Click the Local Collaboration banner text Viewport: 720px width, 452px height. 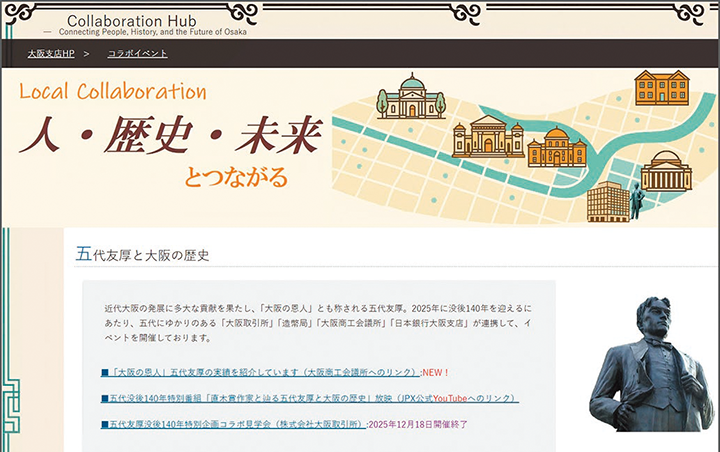[x=112, y=91]
